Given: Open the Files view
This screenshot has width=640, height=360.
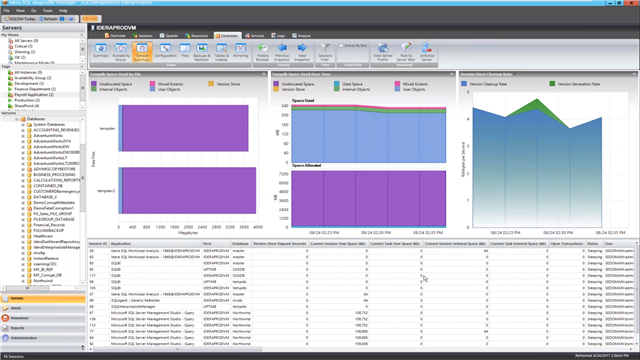Looking at the screenshot, I should click(185, 51).
